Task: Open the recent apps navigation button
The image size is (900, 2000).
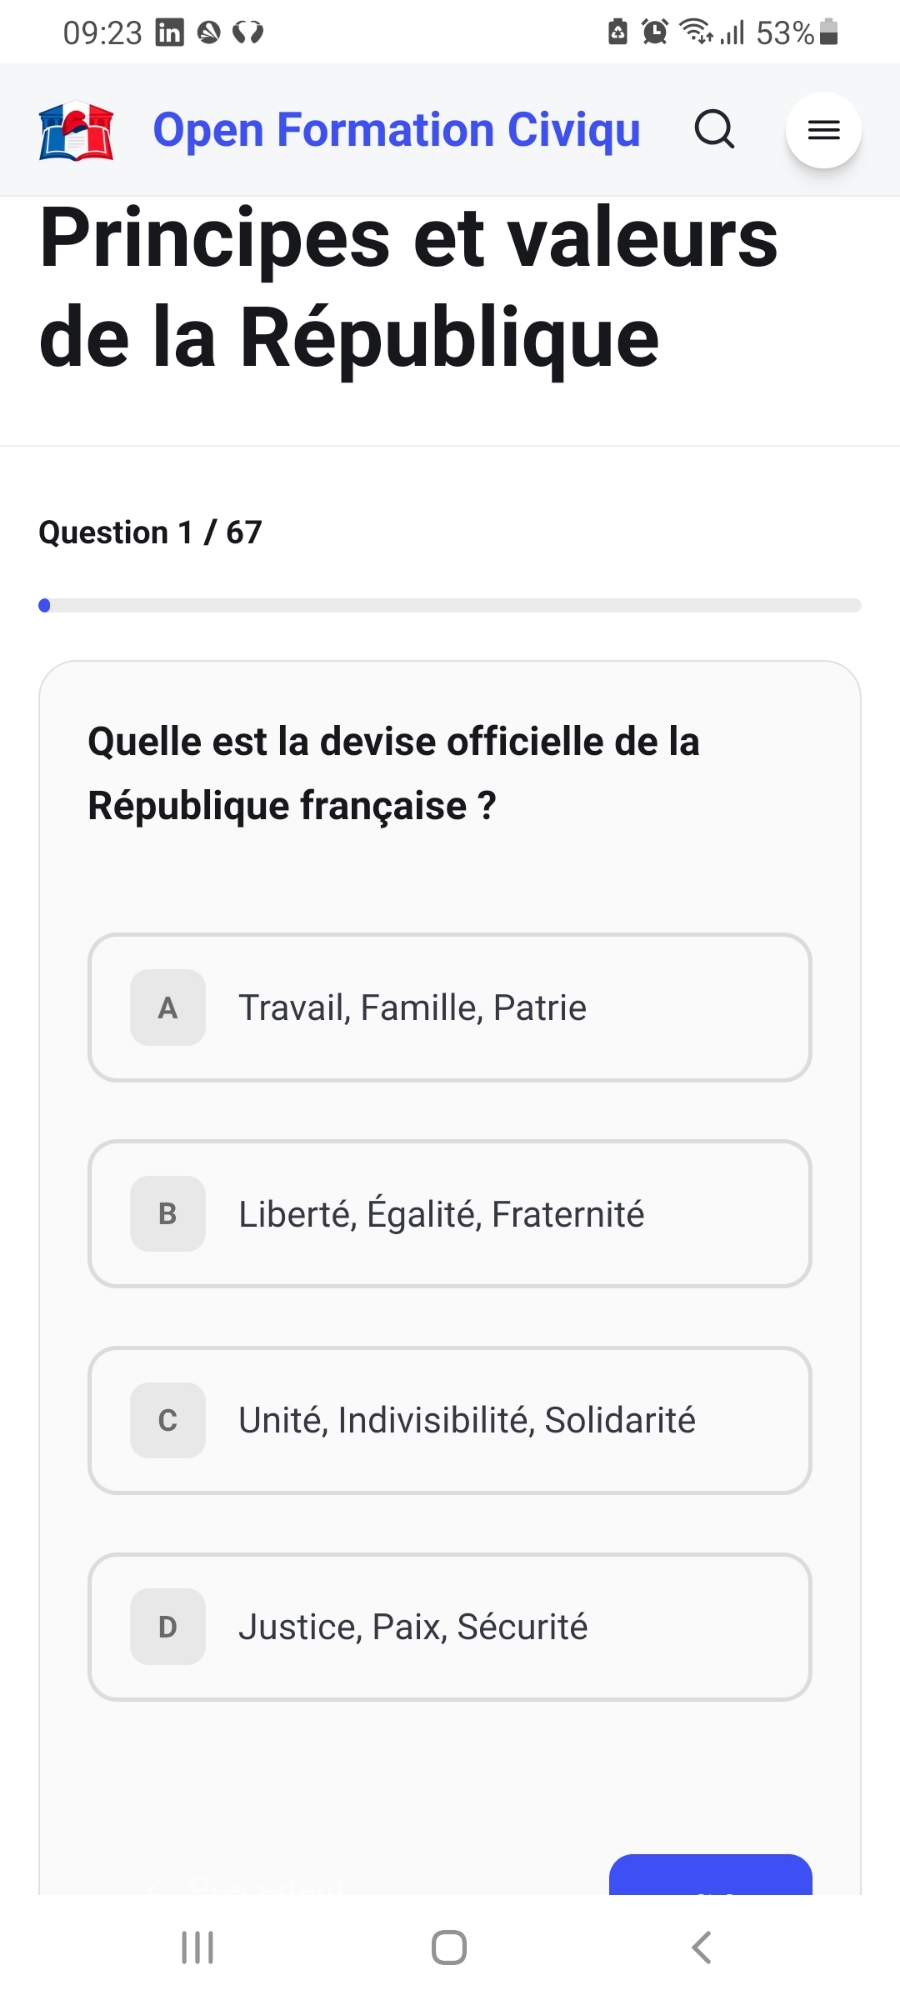Action: (x=197, y=1947)
